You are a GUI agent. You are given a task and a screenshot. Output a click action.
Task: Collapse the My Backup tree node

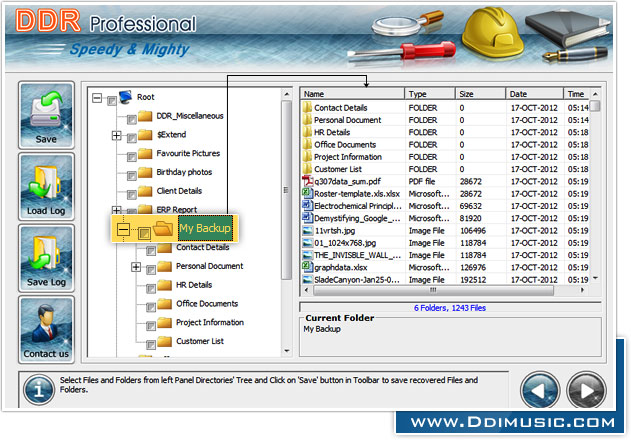click(123, 229)
